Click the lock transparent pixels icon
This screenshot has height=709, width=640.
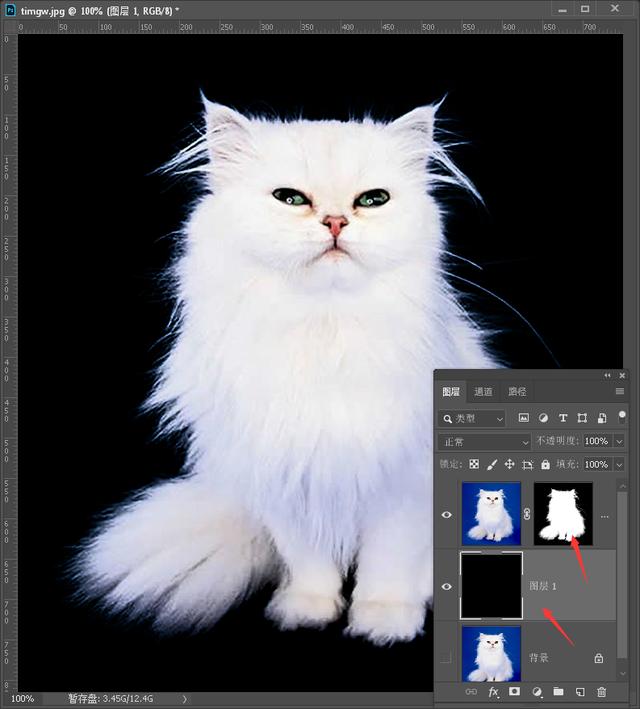tap(474, 465)
